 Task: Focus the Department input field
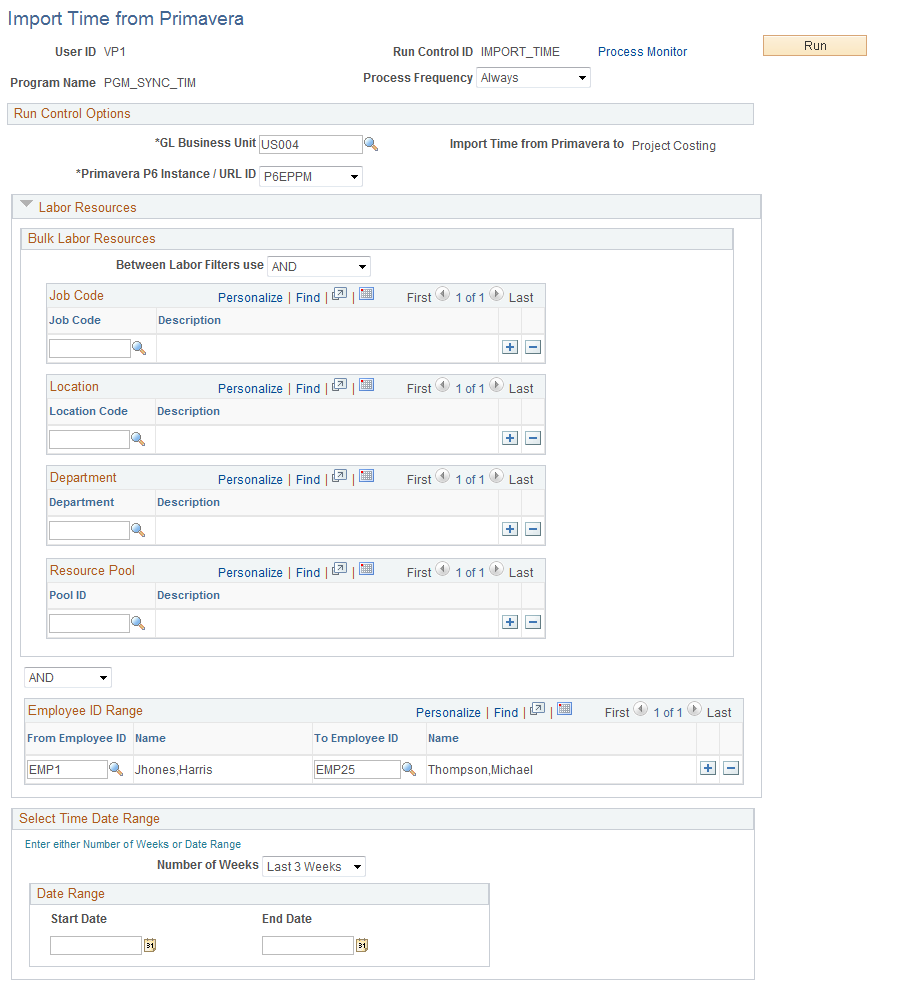pyautogui.click(x=89, y=531)
